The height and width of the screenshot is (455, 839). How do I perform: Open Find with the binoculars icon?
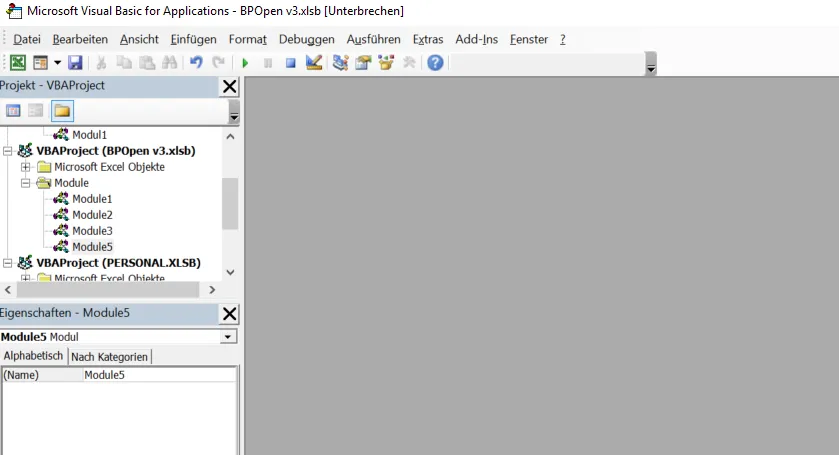tap(170, 63)
